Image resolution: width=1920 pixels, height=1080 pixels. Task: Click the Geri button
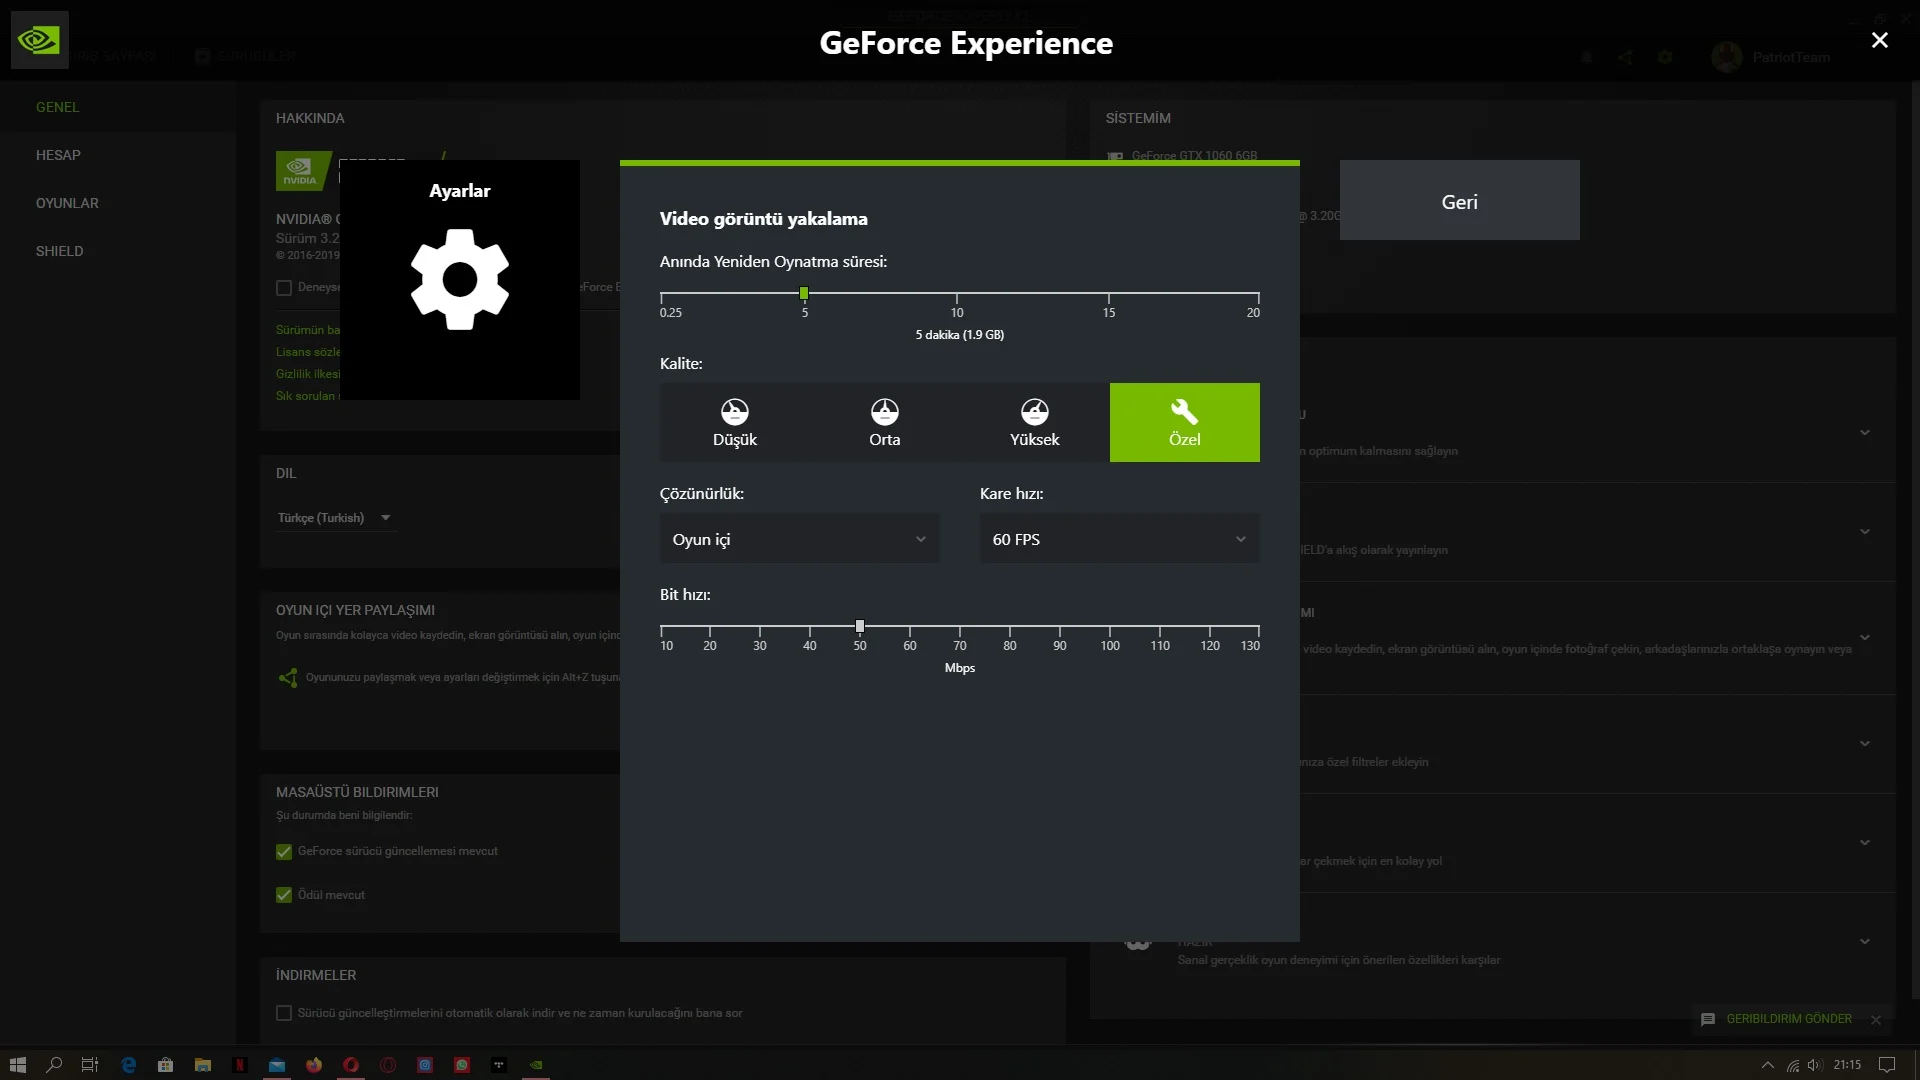click(1459, 200)
